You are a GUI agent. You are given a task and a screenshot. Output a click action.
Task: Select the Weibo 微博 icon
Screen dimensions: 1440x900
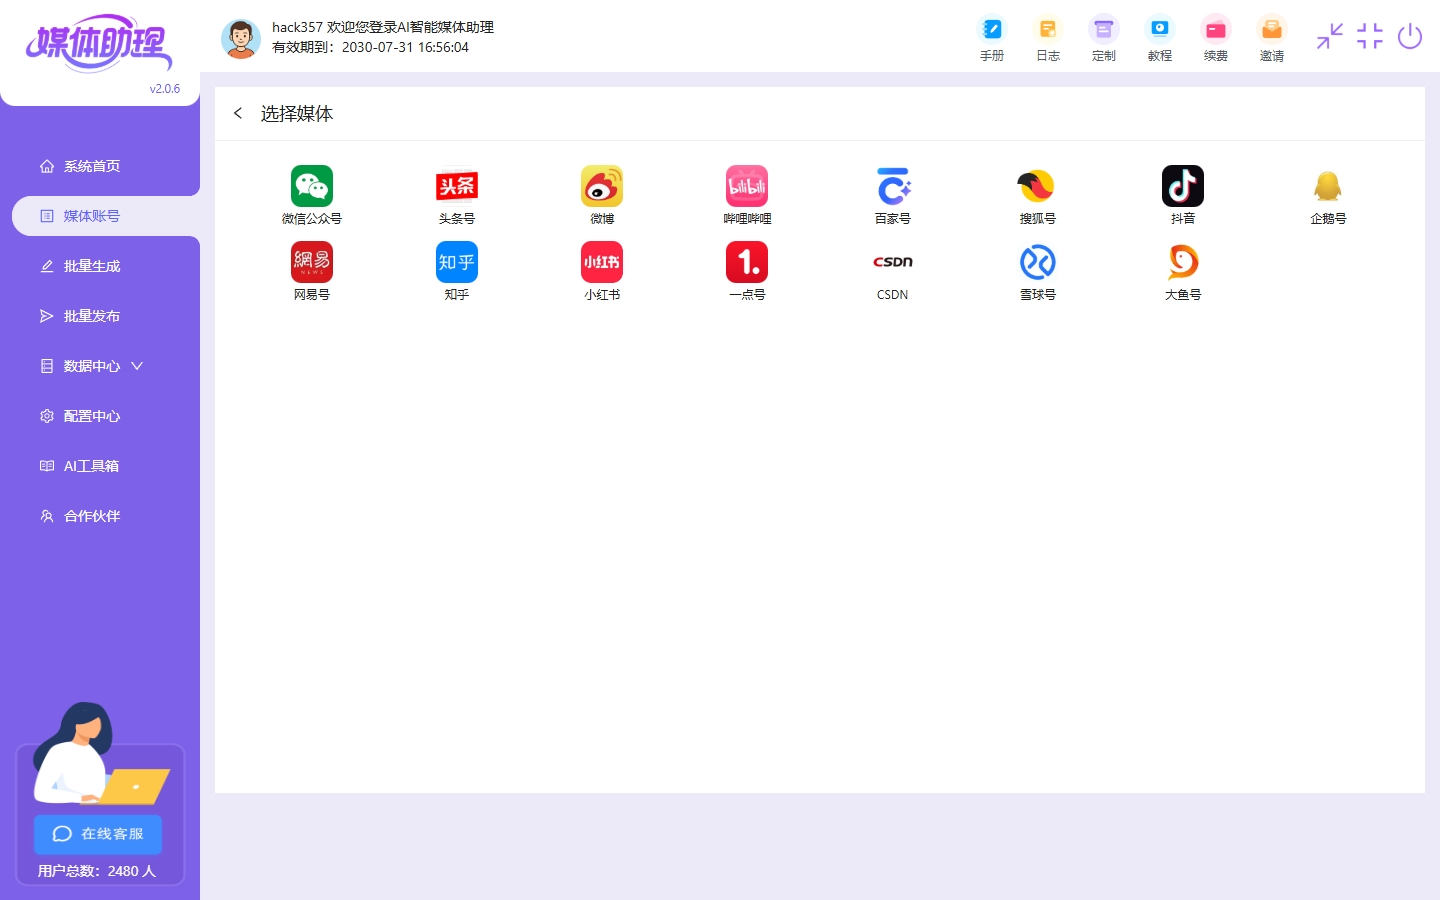tap(602, 187)
